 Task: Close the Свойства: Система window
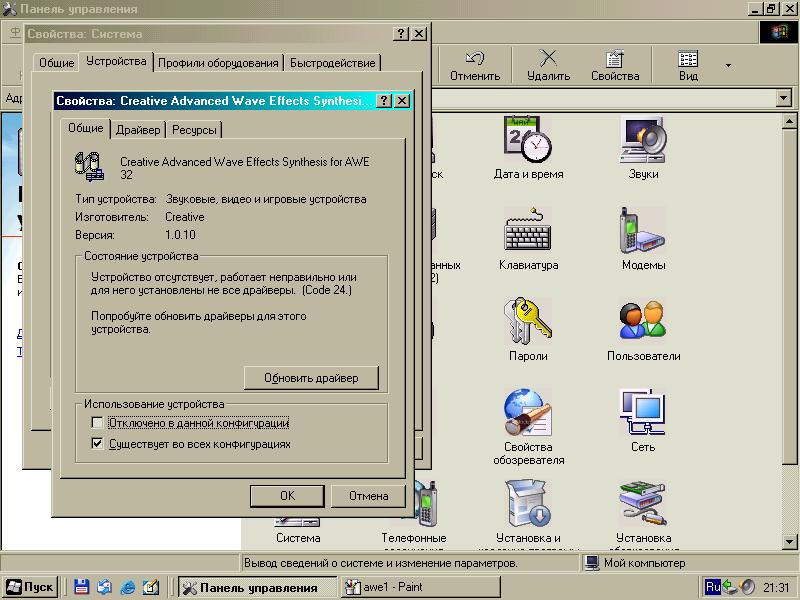[419, 34]
